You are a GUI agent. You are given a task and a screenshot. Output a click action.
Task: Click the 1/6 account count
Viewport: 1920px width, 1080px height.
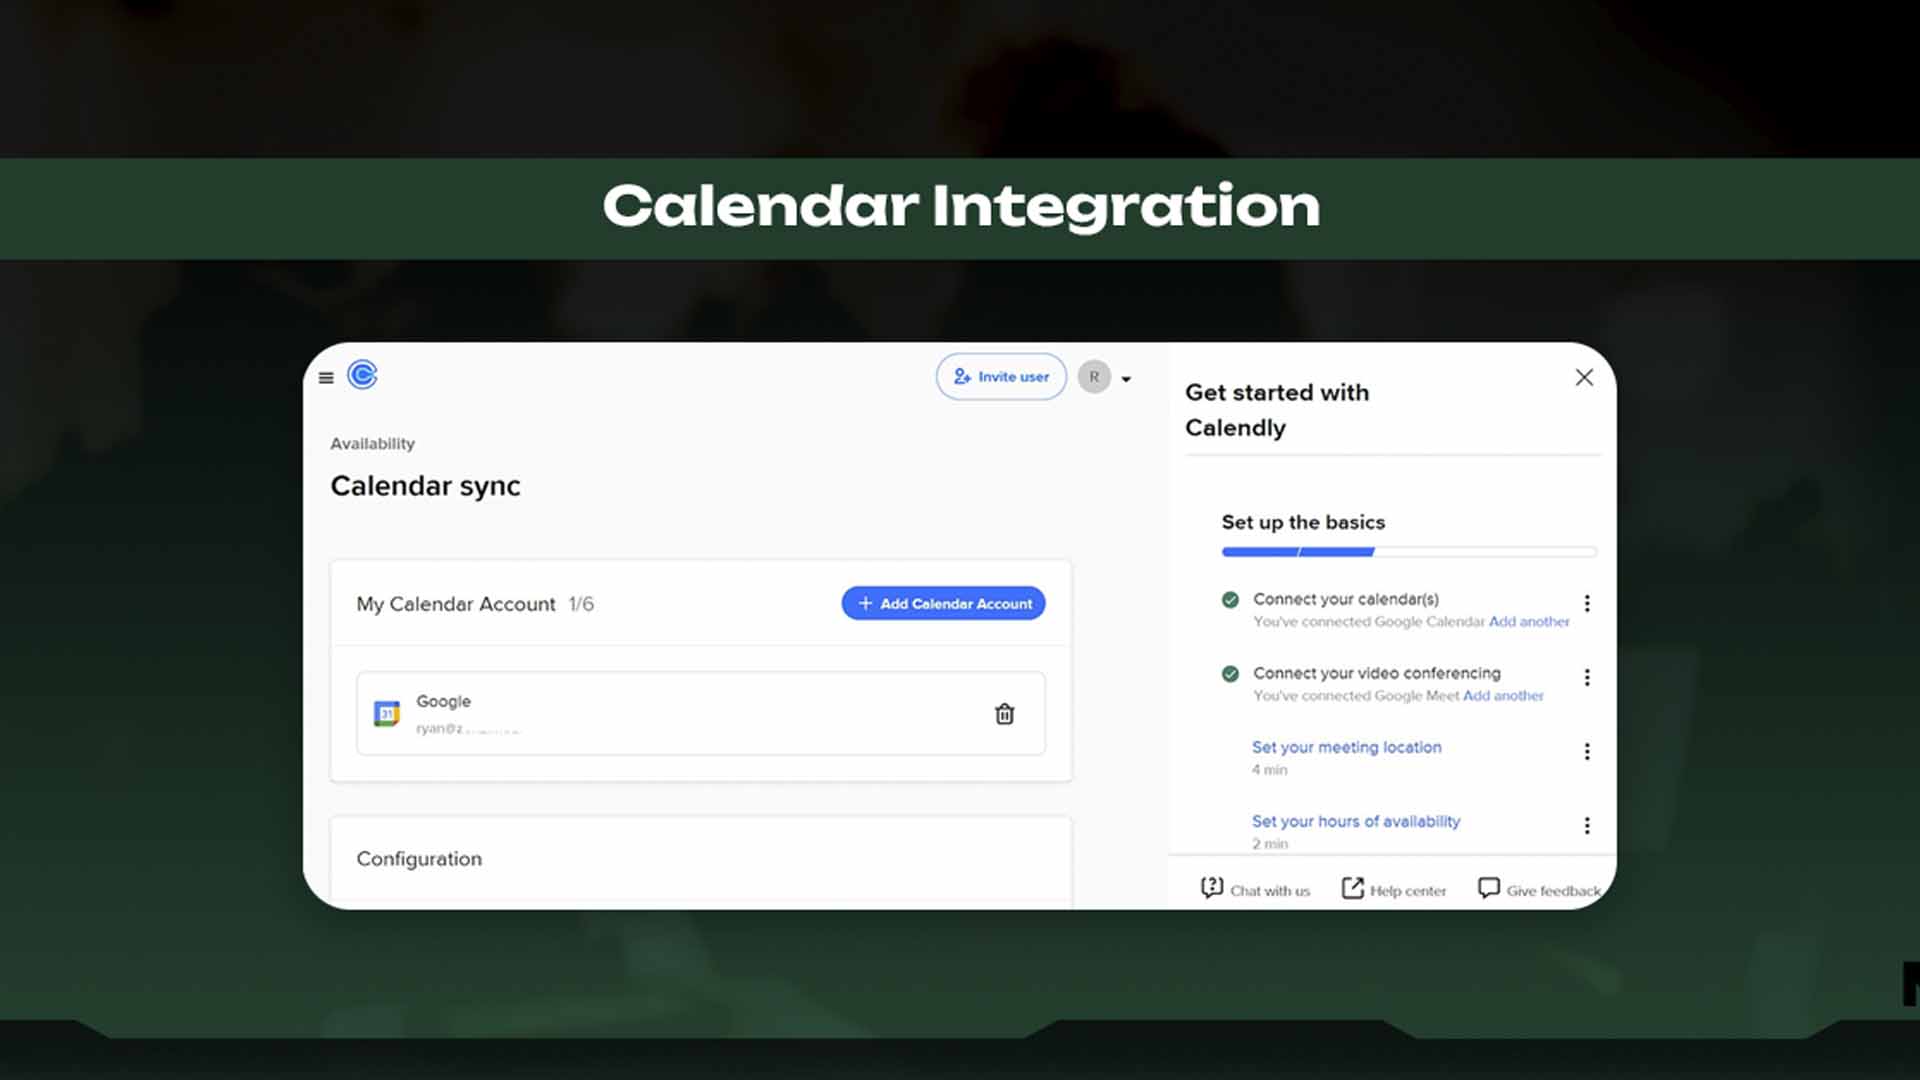[x=581, y=604]
